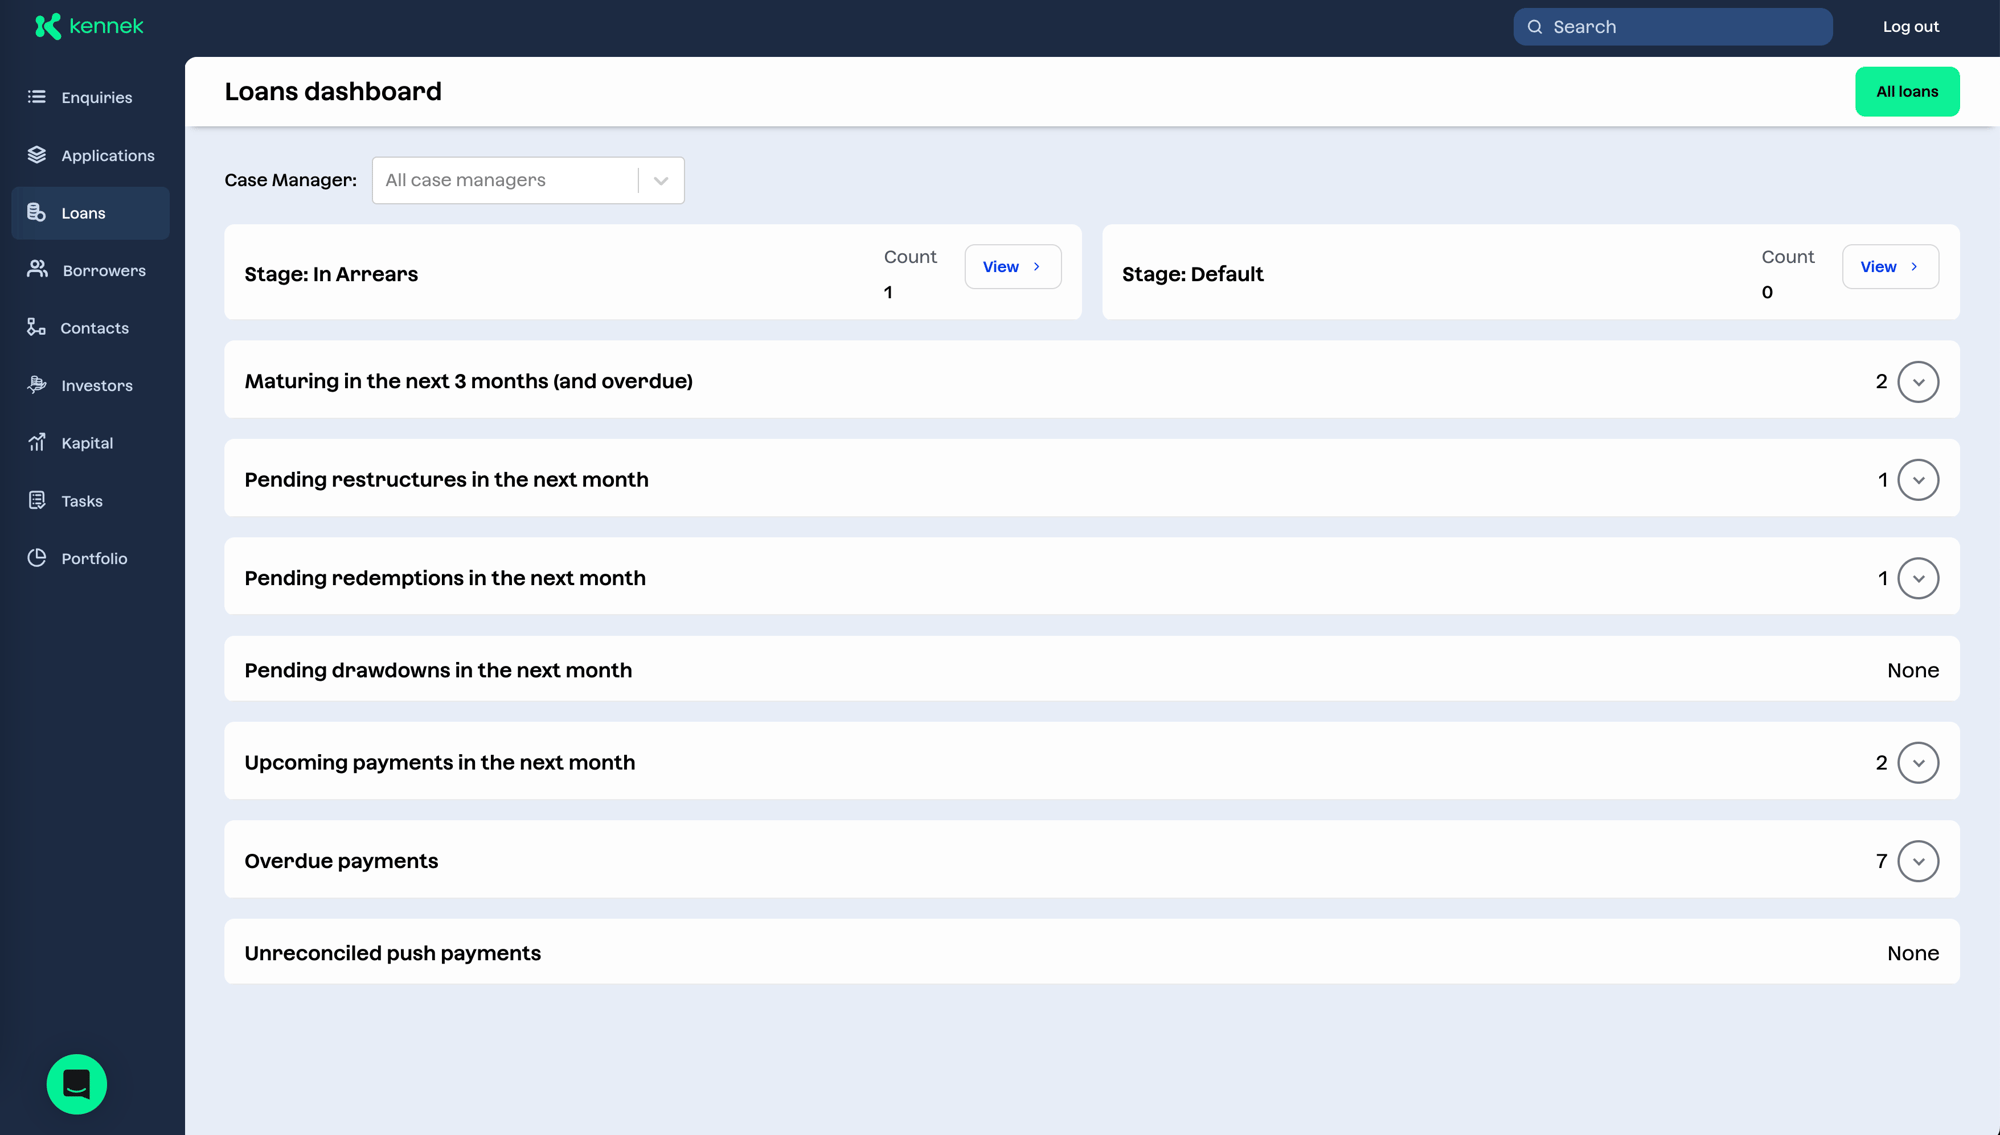
Task: Expand Pending restructures in the next month
Action: pyautogui.click(x=1918, y=480)
